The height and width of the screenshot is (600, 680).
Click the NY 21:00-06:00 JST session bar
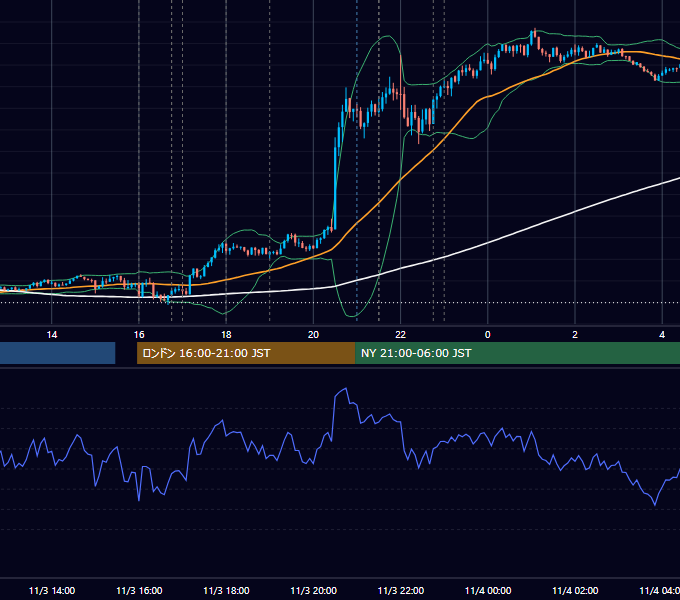click(517, 353)
